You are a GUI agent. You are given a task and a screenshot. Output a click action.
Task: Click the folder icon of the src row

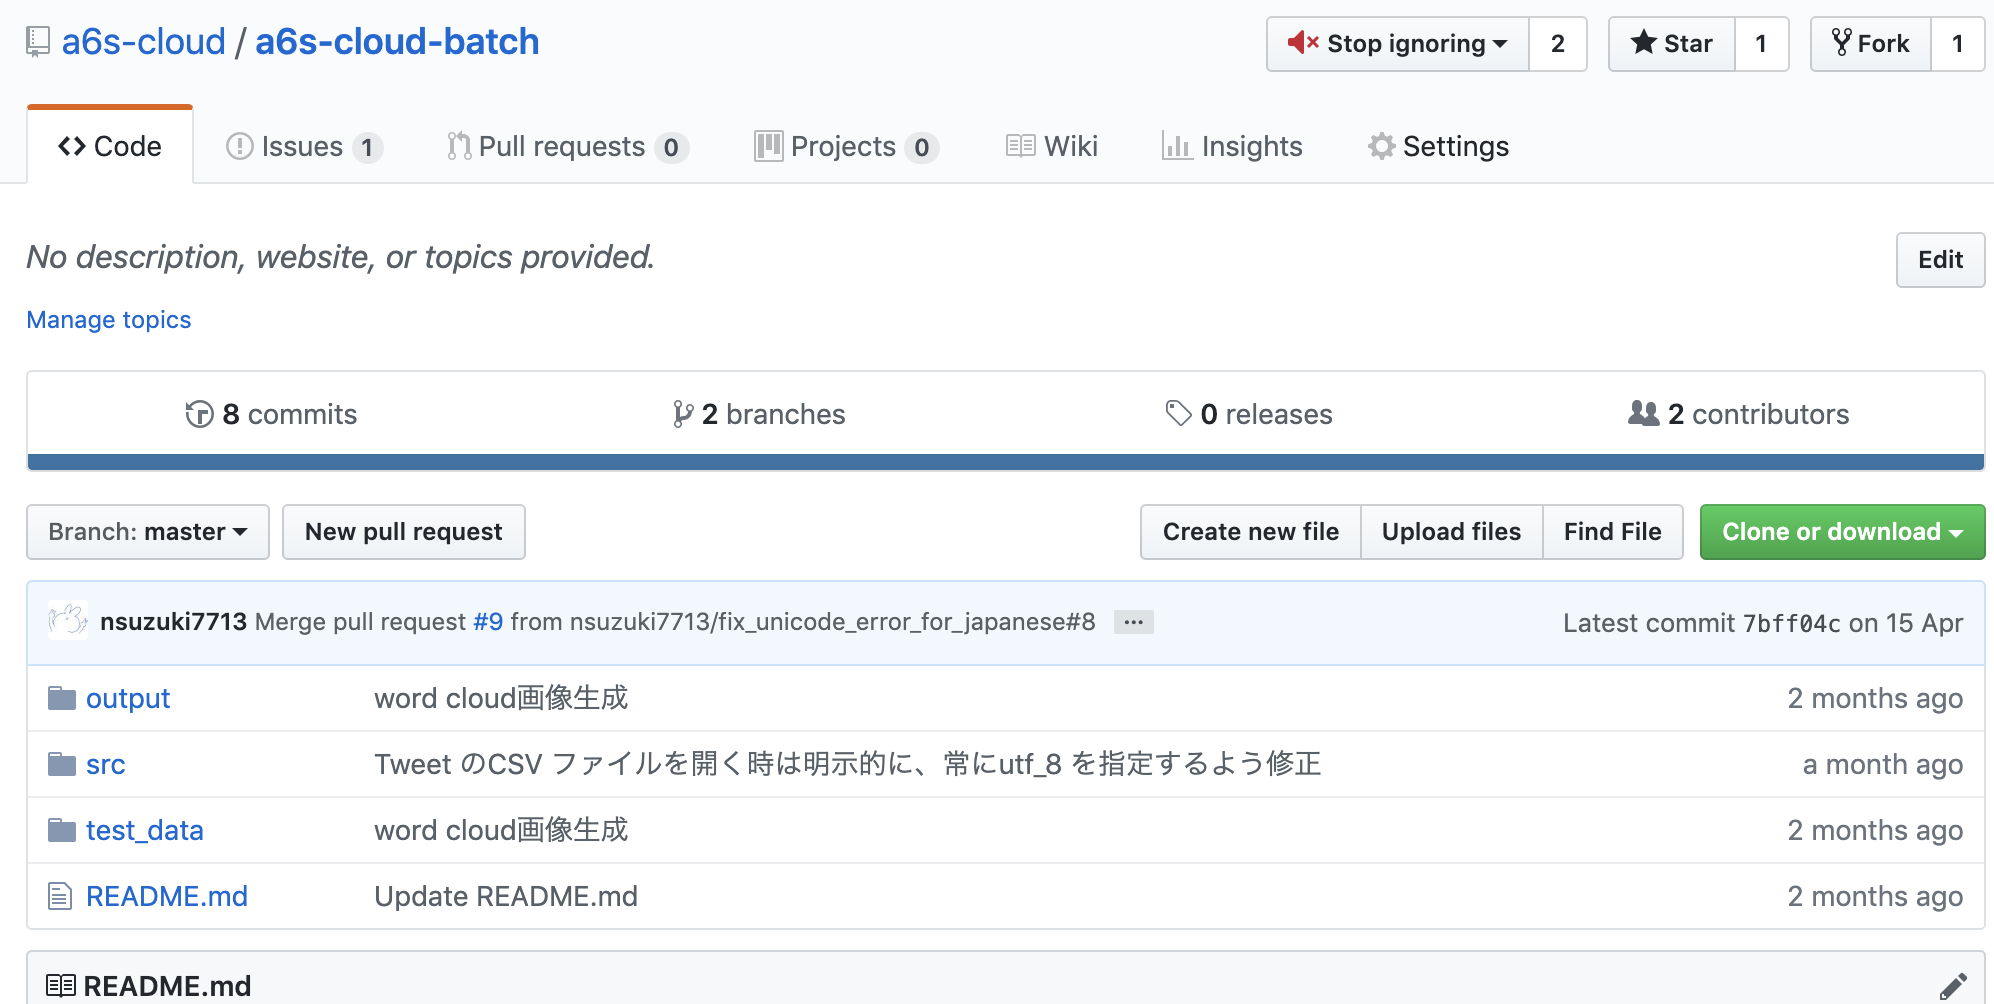[62, 764]
